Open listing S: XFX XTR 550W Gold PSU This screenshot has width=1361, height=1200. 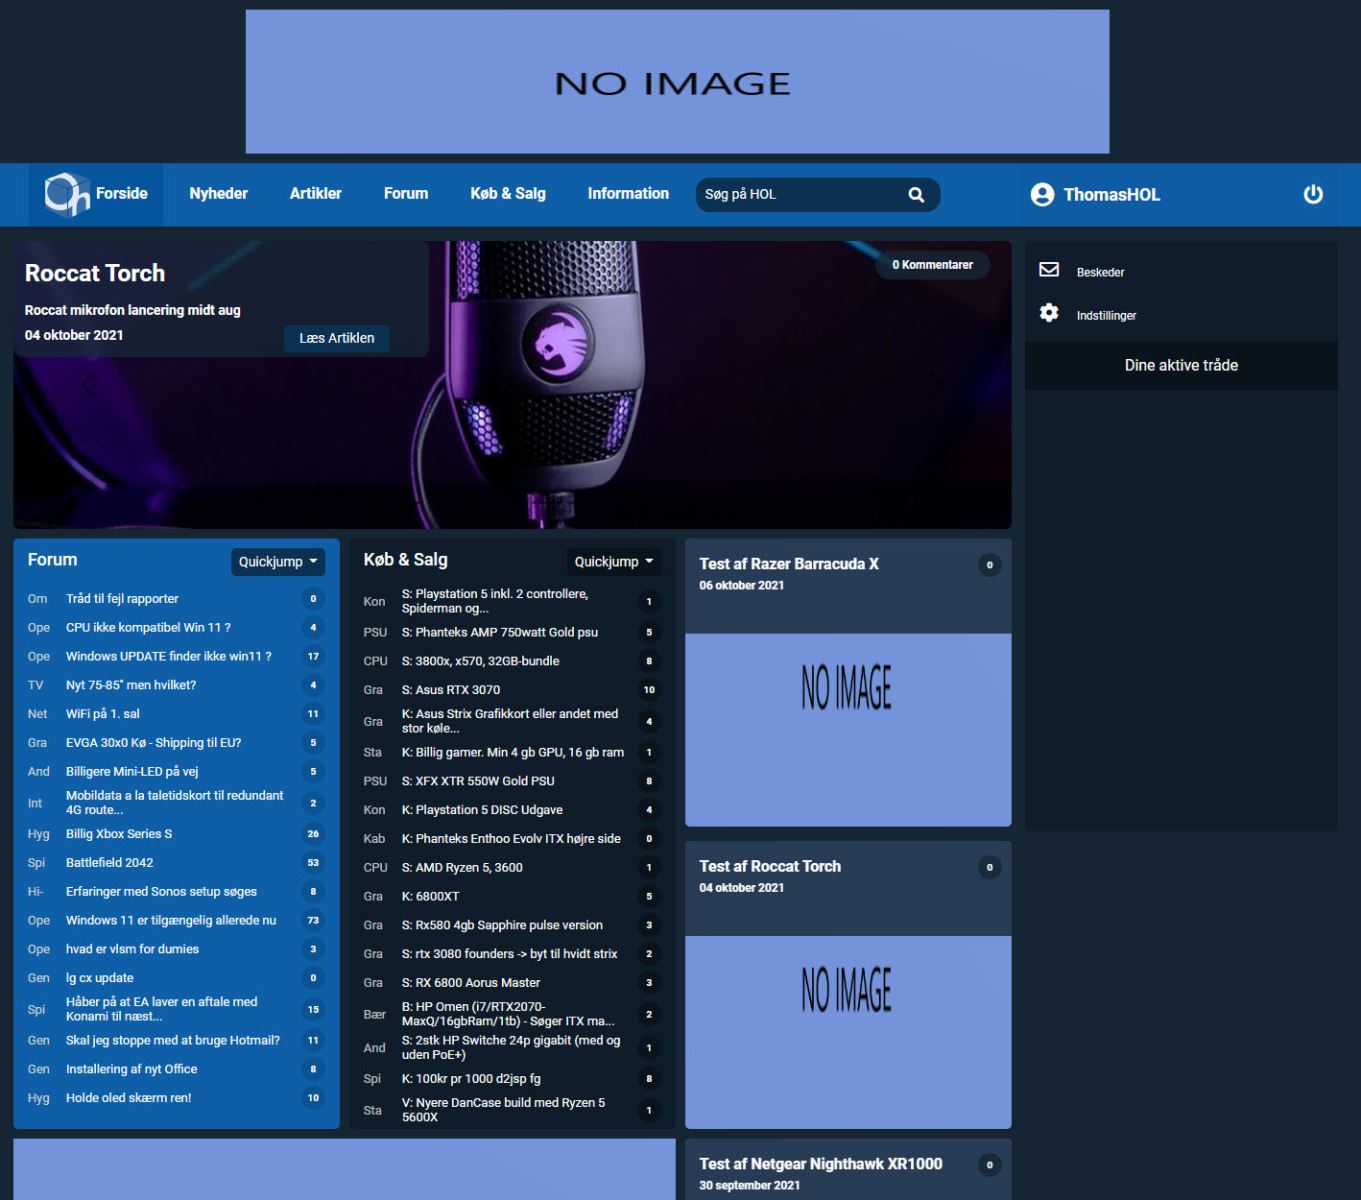[x=478, y=782]
